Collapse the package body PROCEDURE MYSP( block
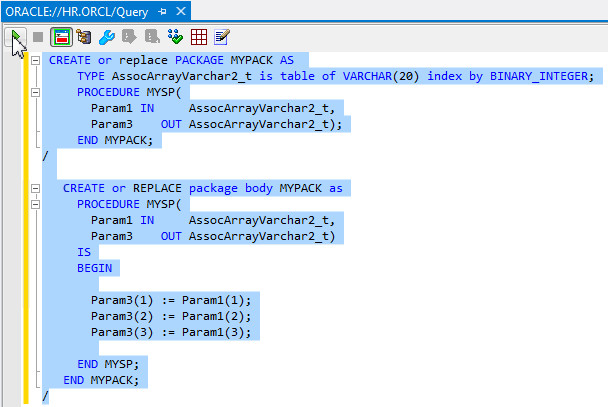 35,204
